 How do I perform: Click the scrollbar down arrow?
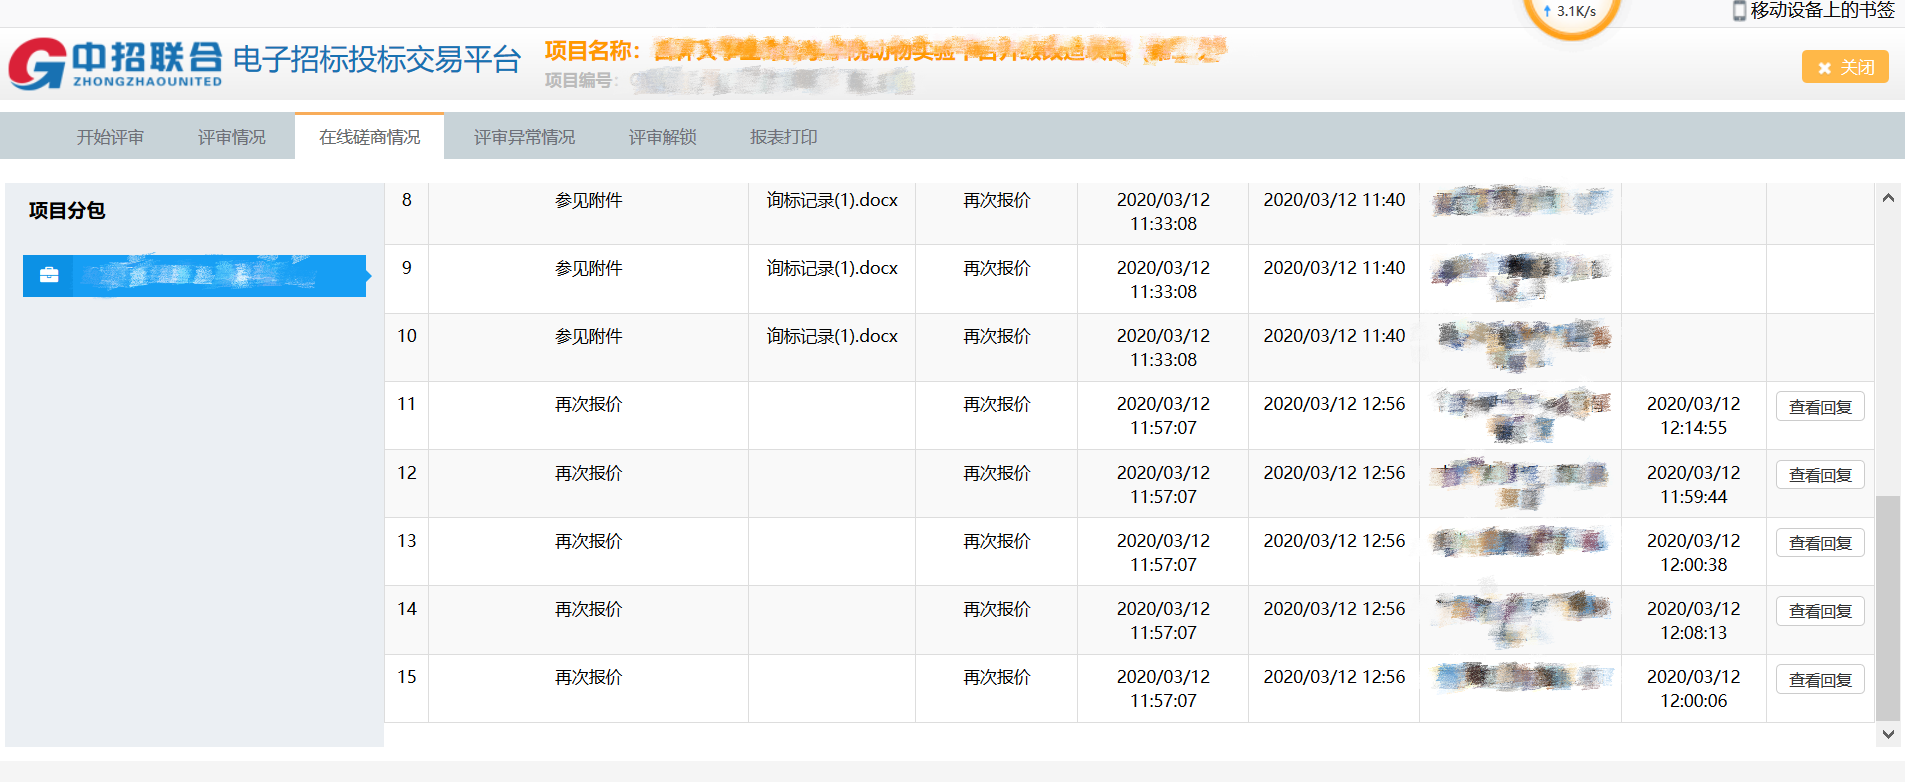[1888, 734]
